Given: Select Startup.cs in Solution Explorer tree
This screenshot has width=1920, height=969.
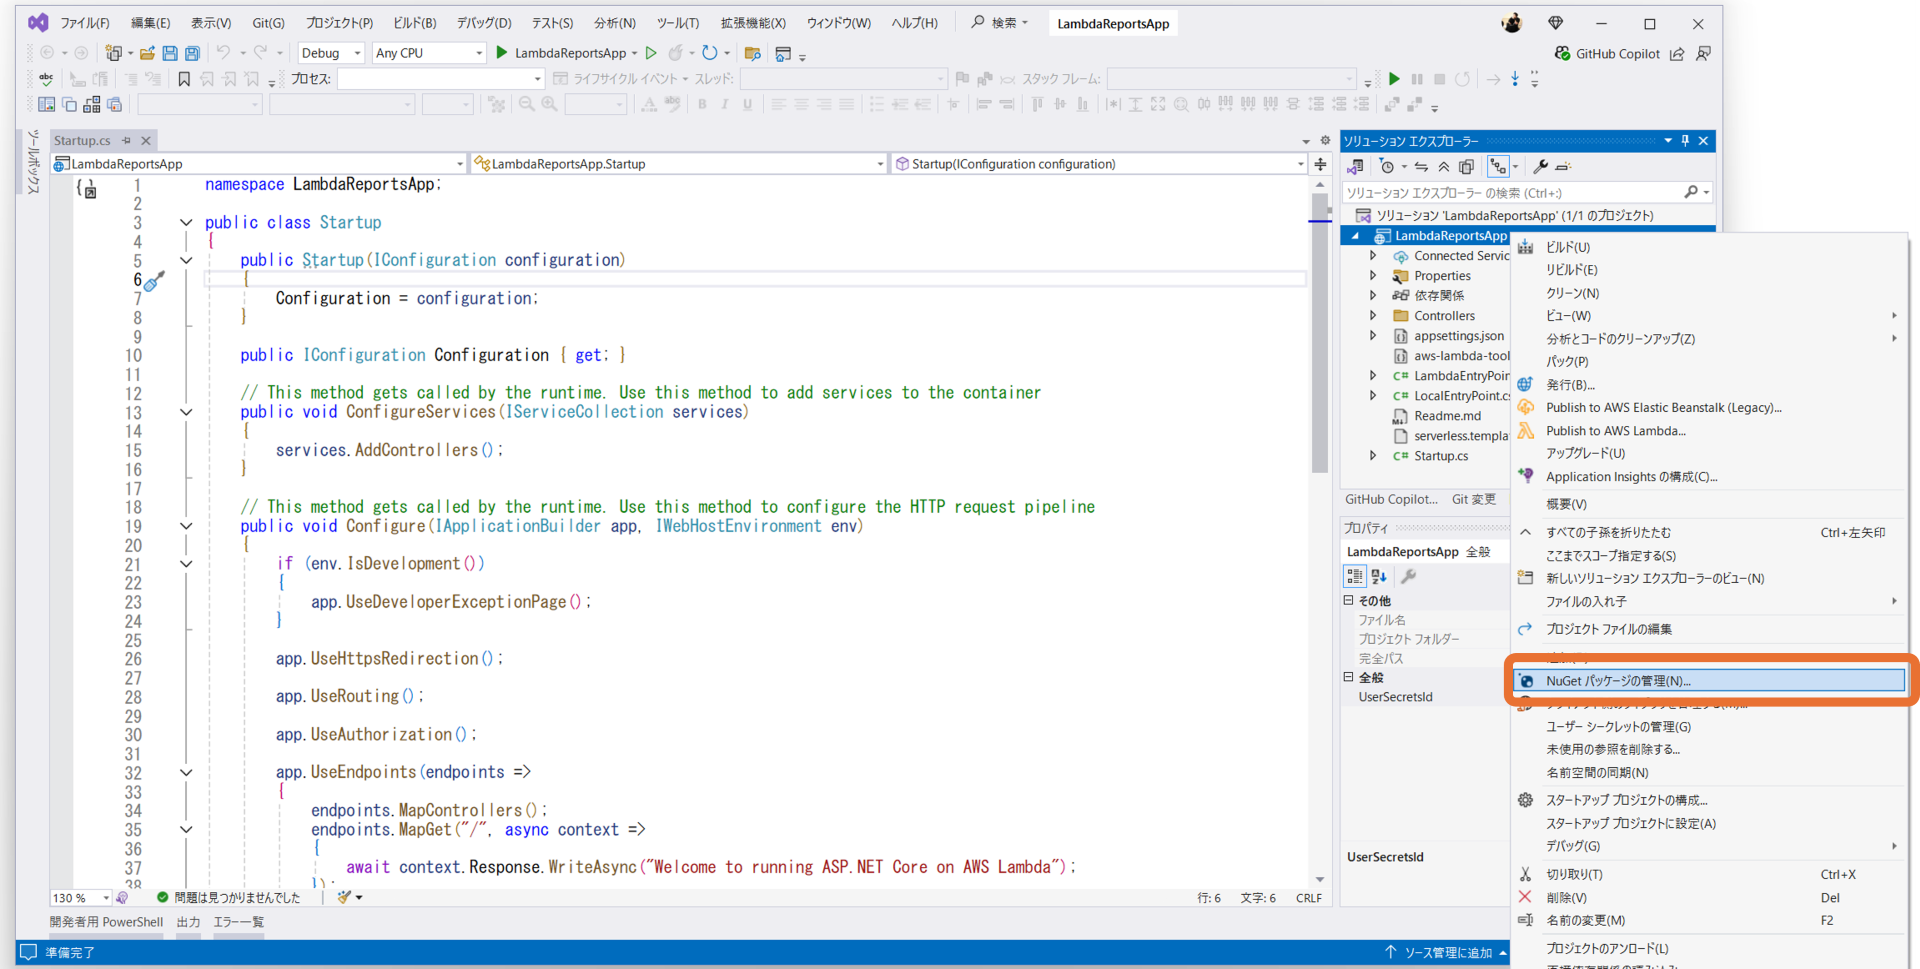Looking at the screenshot, I should tap(1441, 456).
